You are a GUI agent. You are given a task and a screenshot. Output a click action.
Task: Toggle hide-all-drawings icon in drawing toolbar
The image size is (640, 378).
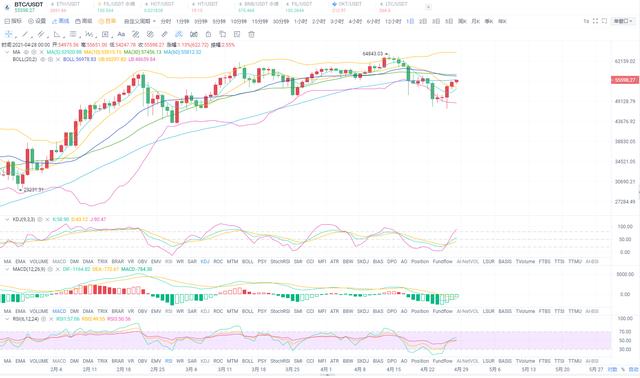[193, 34]
